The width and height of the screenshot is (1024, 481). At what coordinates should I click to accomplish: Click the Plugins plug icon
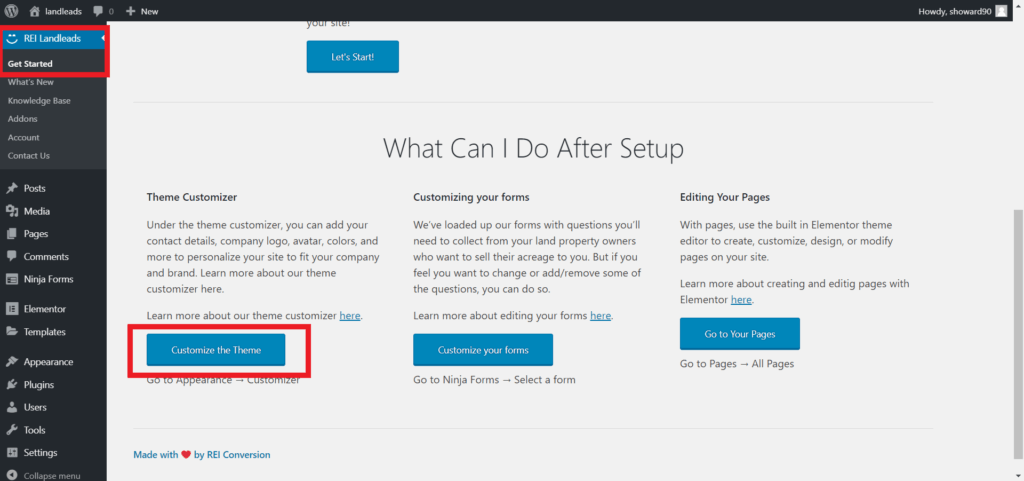point(12,384)
